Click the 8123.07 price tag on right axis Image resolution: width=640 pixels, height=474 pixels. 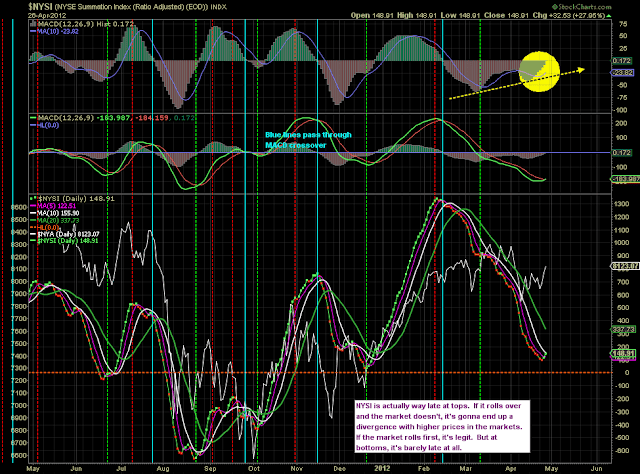point(625,266)
